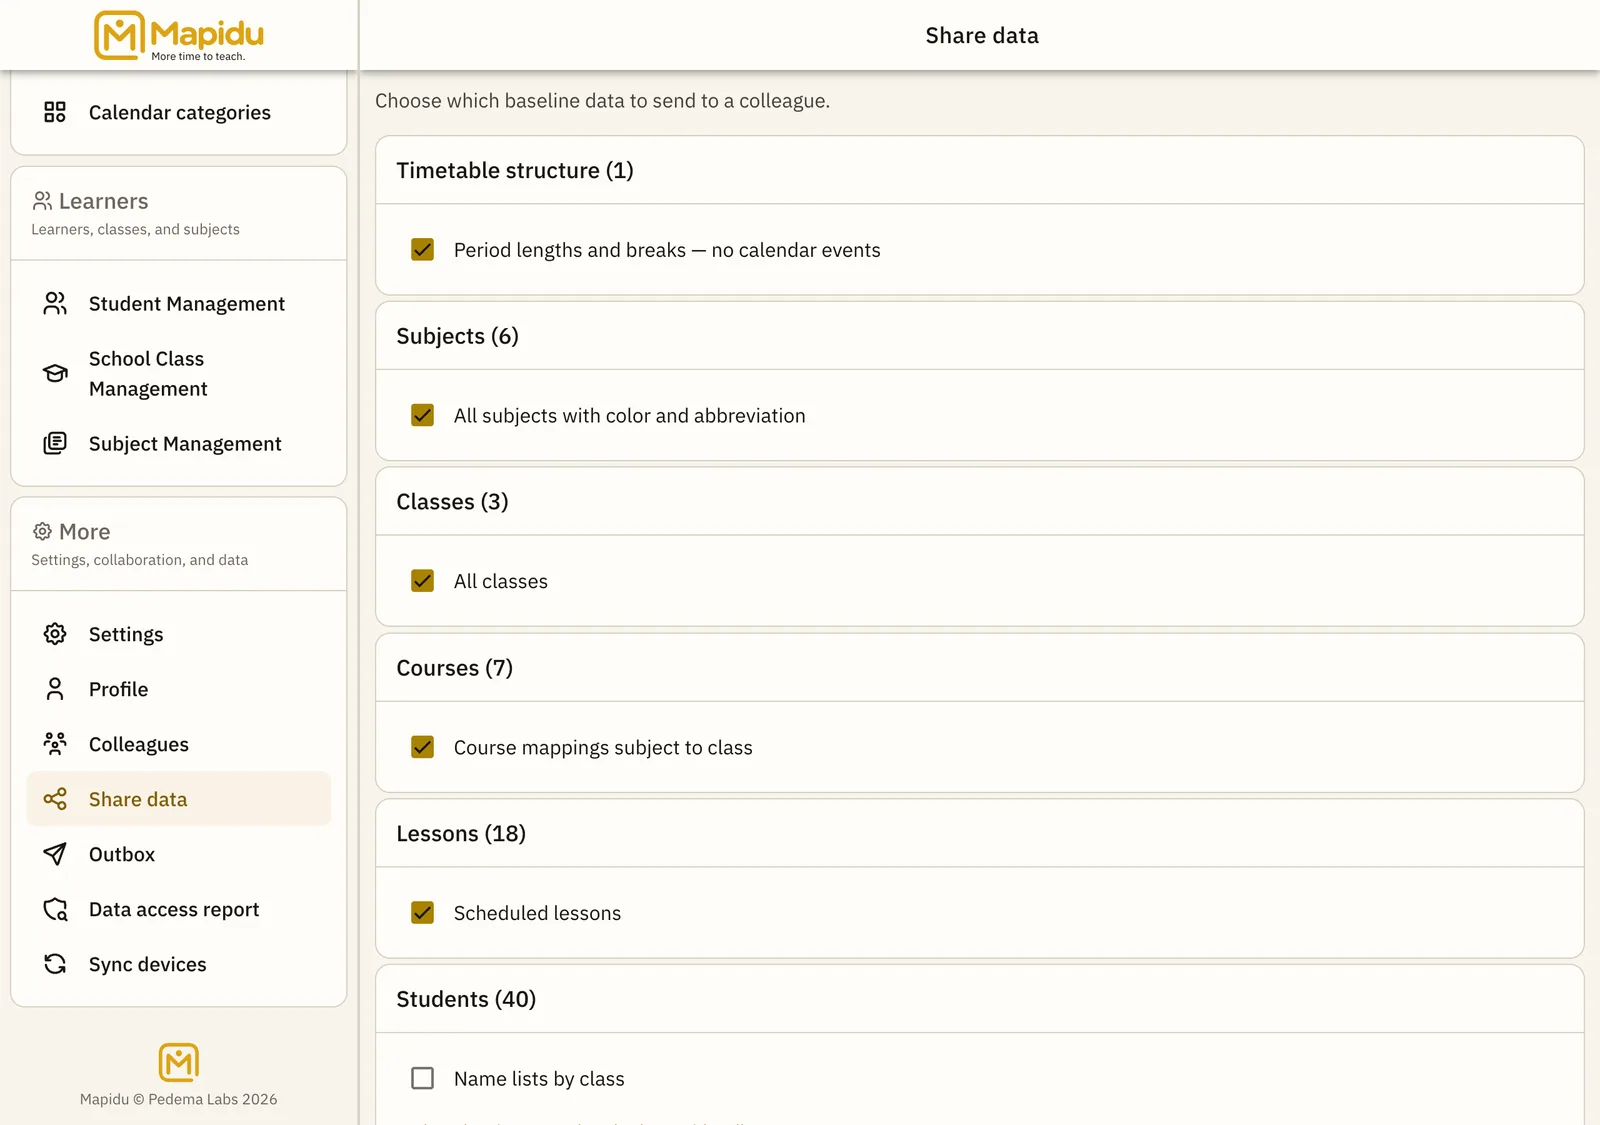
Task: Go to the Outbox
Action: (179, 854)
